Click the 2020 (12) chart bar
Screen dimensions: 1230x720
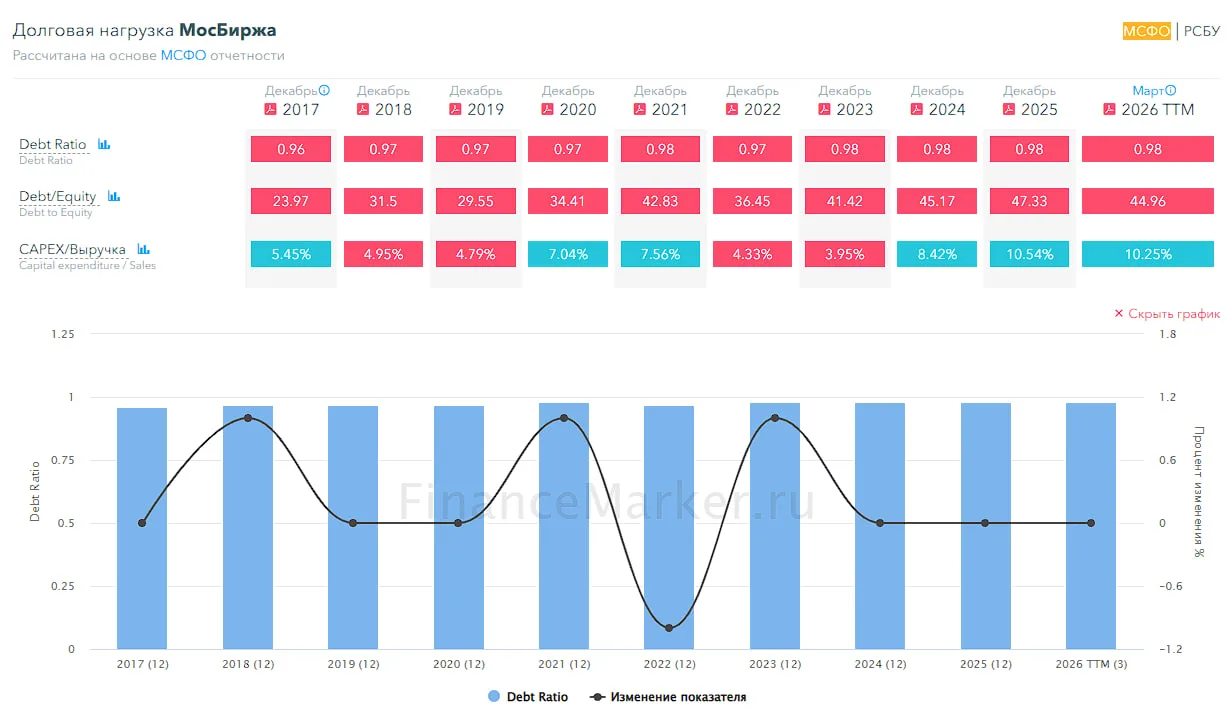click(459, 527)
